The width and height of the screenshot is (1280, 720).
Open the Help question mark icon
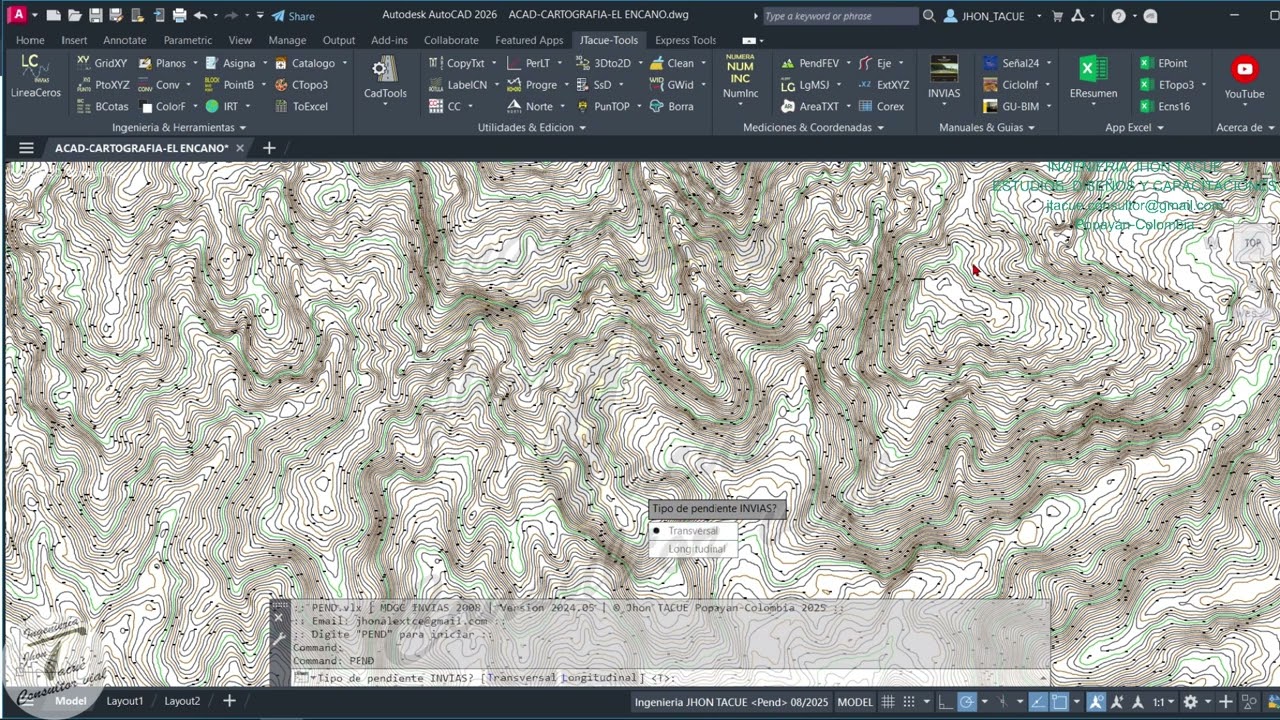point(1118,16)
